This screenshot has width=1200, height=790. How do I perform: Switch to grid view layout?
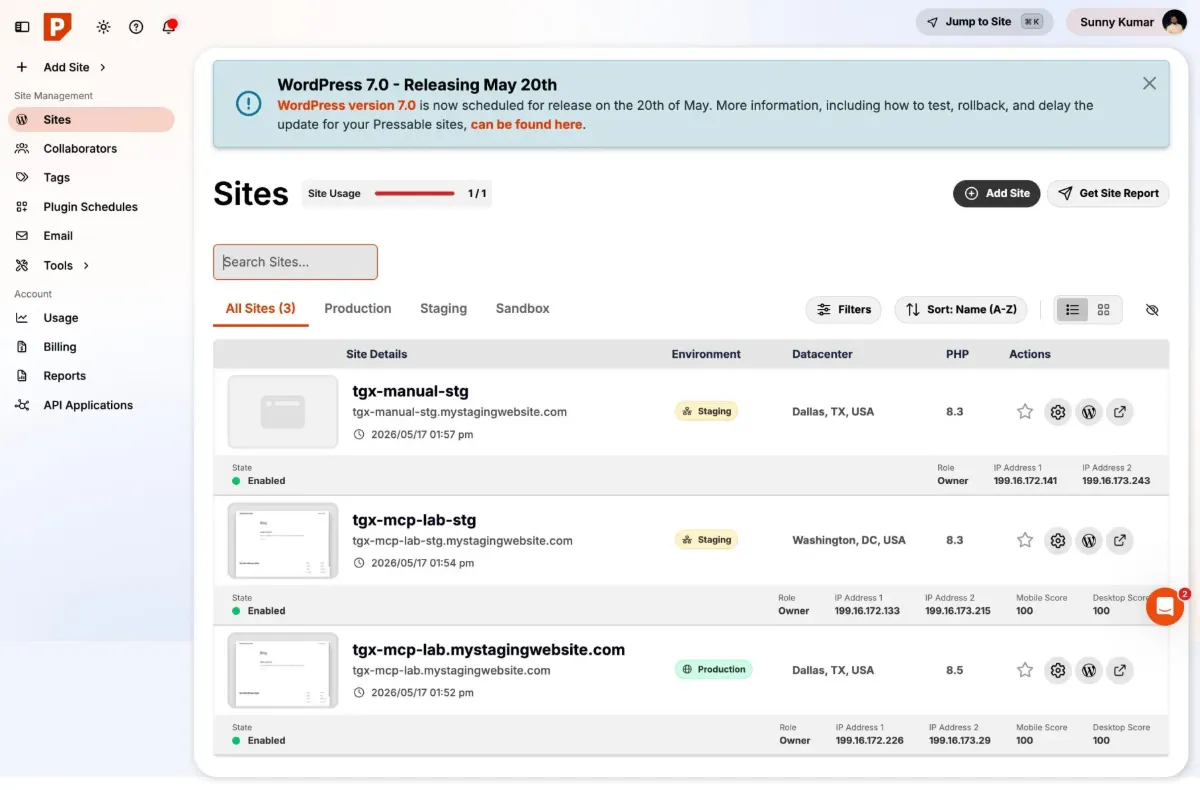pyautogui.click(x=1104, y=310)
